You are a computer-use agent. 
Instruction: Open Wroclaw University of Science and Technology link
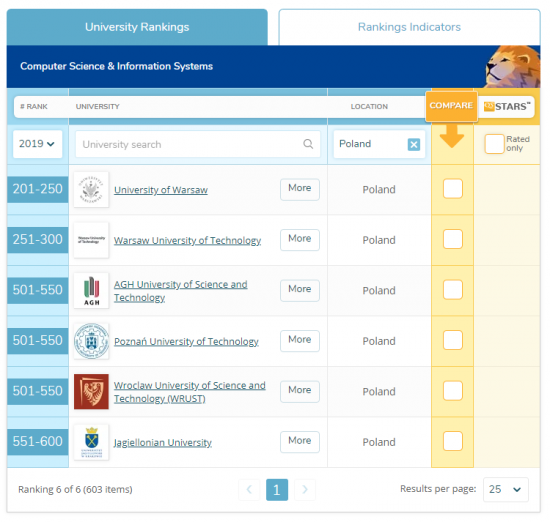pyautogui.click(x=190, y=392)
